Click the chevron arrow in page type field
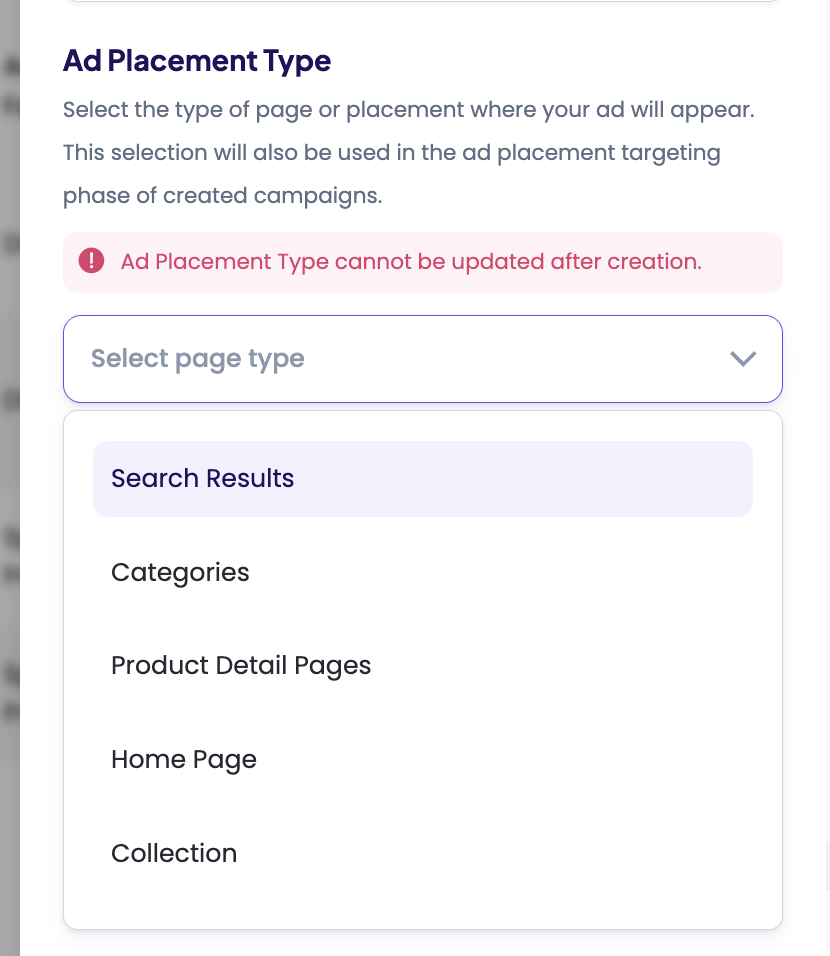This screenshot has width=830, height=956. pyautogui.click(x=742, y=359)
